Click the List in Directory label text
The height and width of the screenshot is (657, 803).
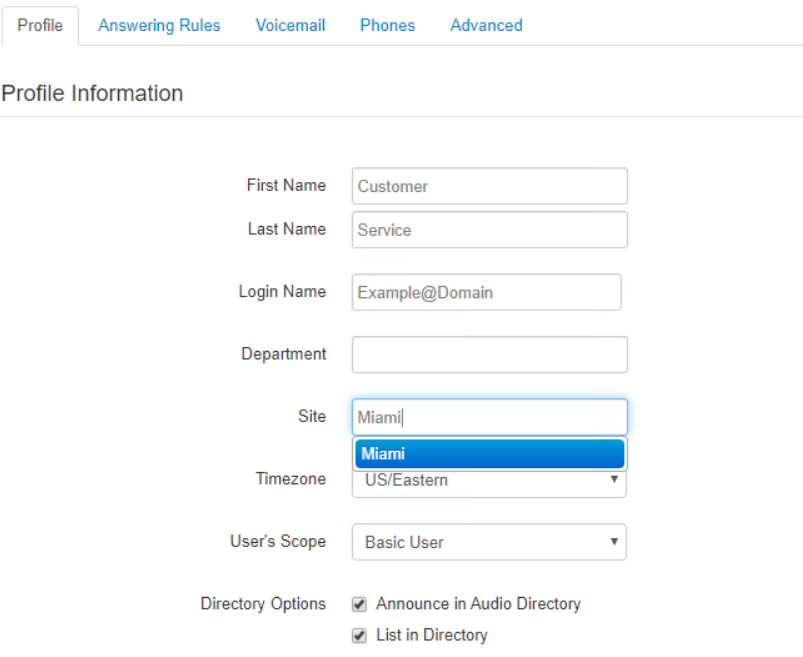[432, 635]
